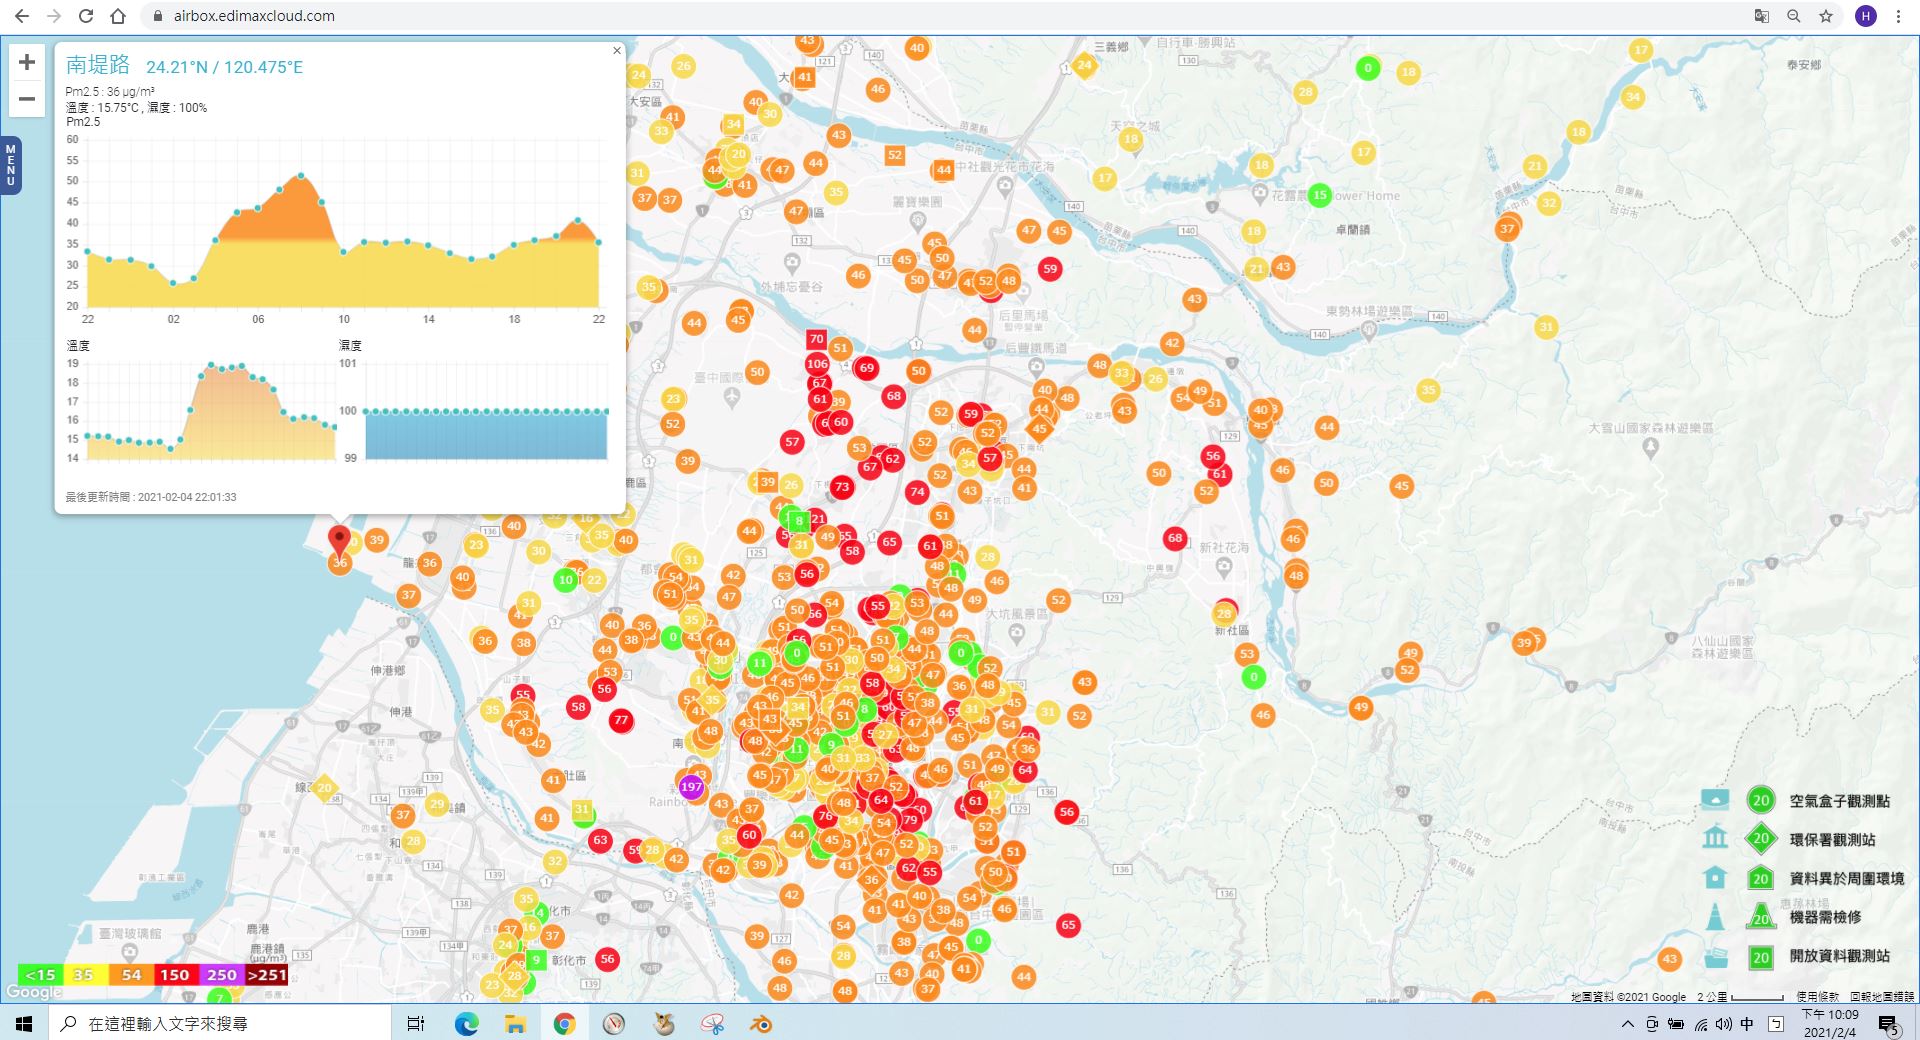Open the vertical MENU side tab
This screenshot has height=1040, width=1920.
(x=10, y=165)
